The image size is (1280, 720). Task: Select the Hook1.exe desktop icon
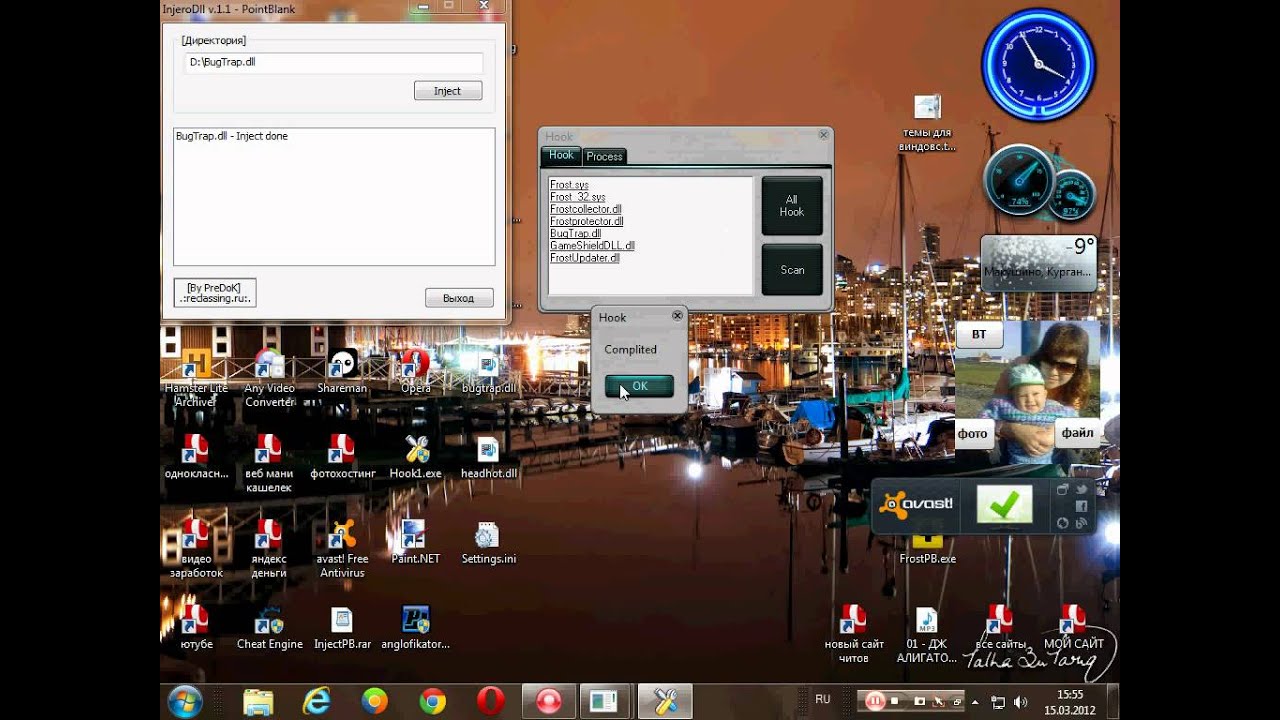click(416, 457)
